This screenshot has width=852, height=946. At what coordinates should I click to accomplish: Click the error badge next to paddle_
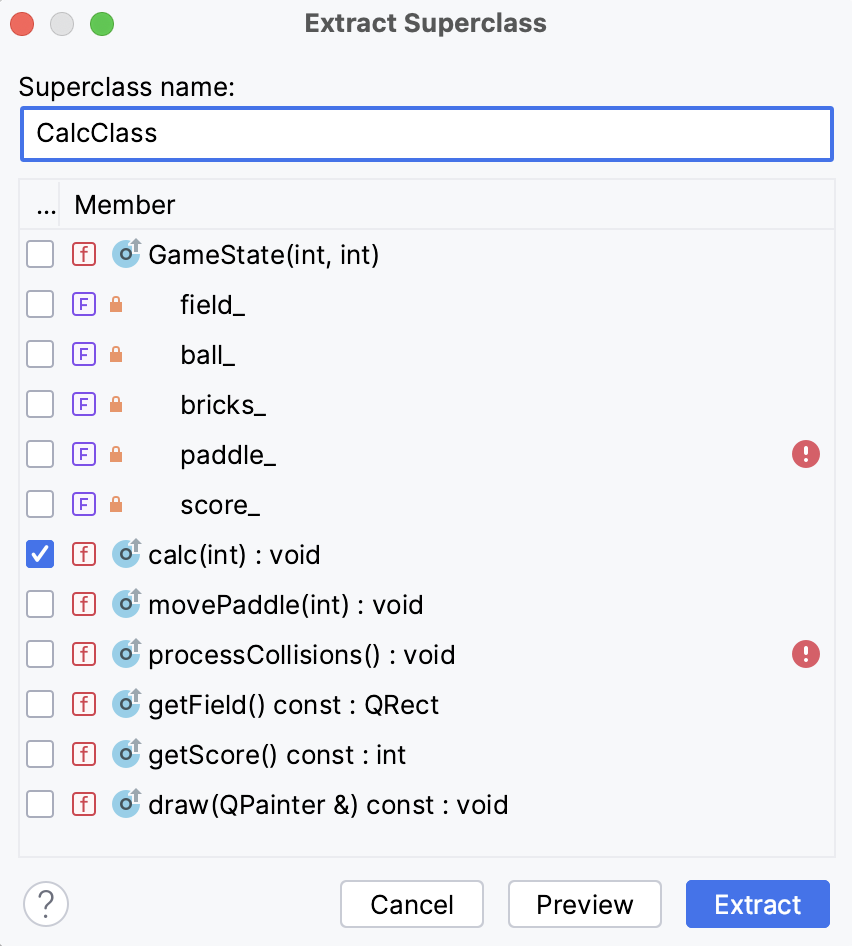(806, 454)
